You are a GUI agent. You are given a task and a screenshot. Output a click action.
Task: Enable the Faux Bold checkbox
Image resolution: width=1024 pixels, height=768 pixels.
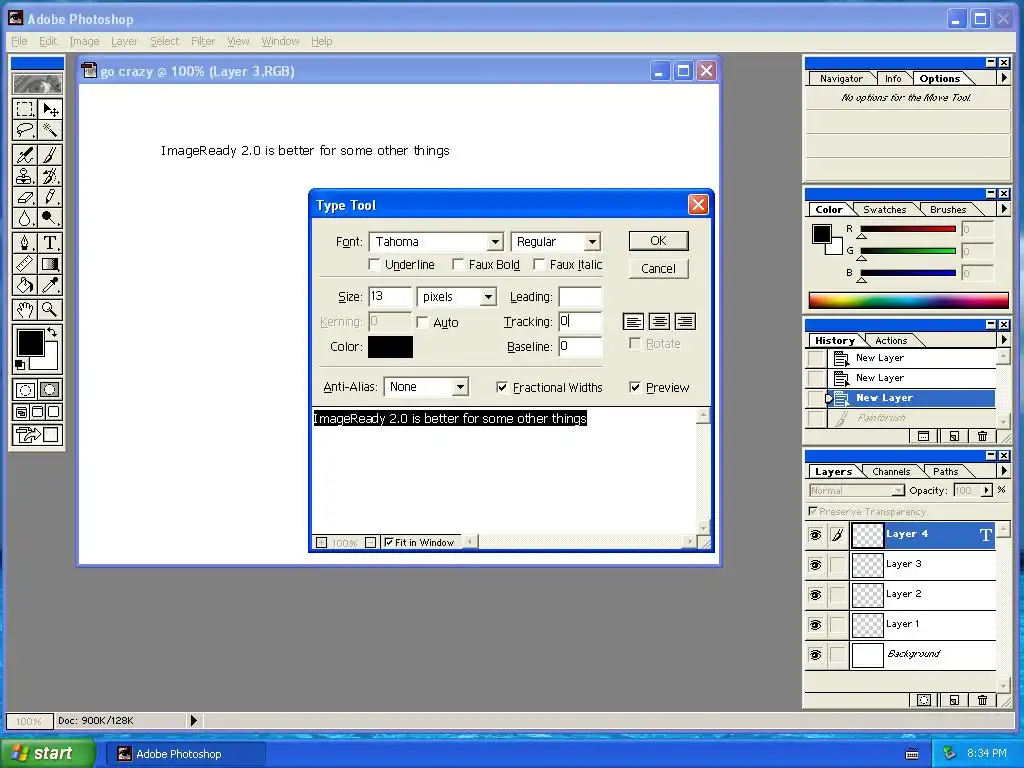[458, 264]
